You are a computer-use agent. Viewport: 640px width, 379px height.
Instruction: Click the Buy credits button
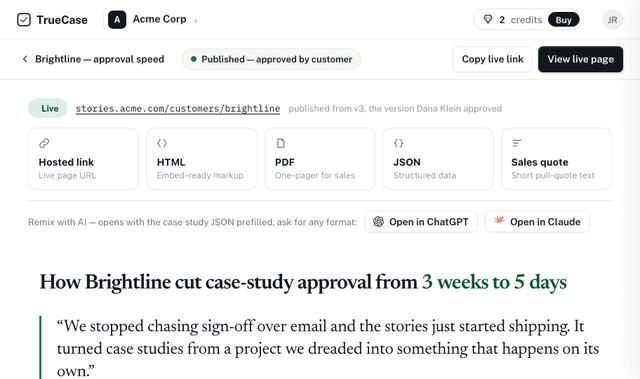pos(563,20)
